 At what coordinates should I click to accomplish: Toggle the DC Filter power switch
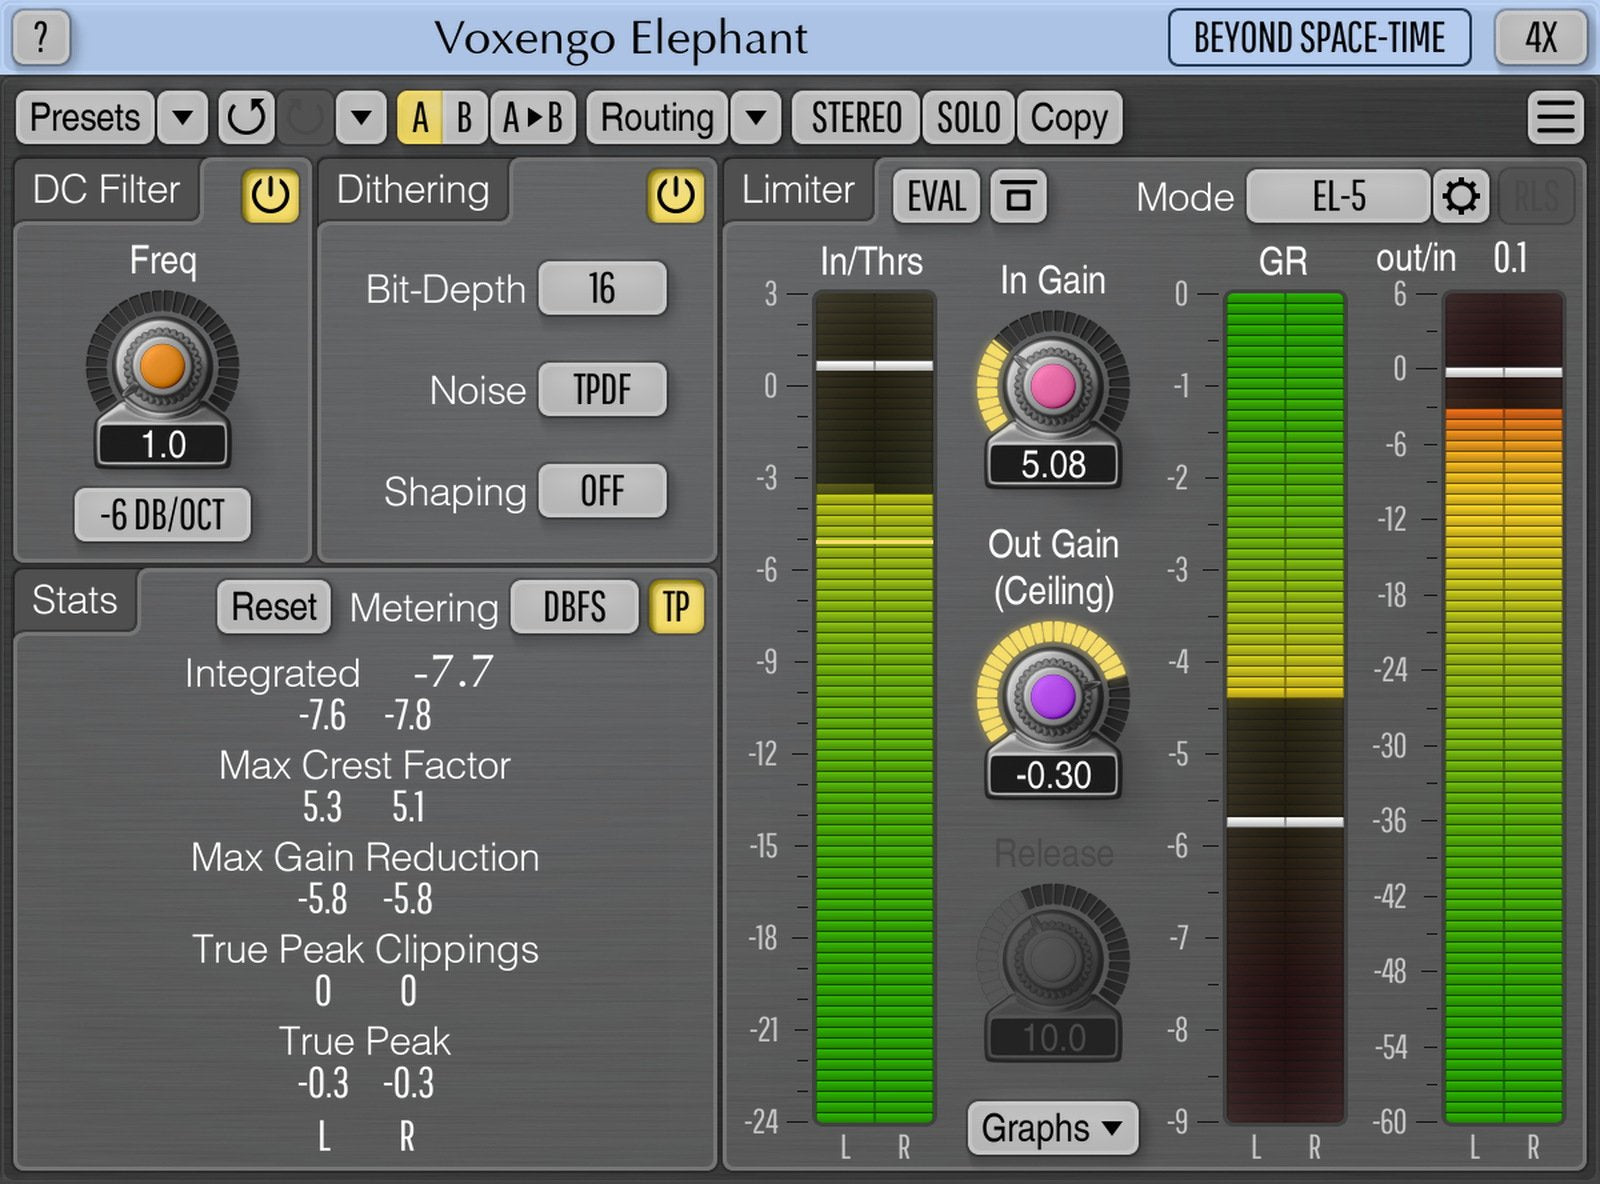pyautogui.click(x=267, y=196)
